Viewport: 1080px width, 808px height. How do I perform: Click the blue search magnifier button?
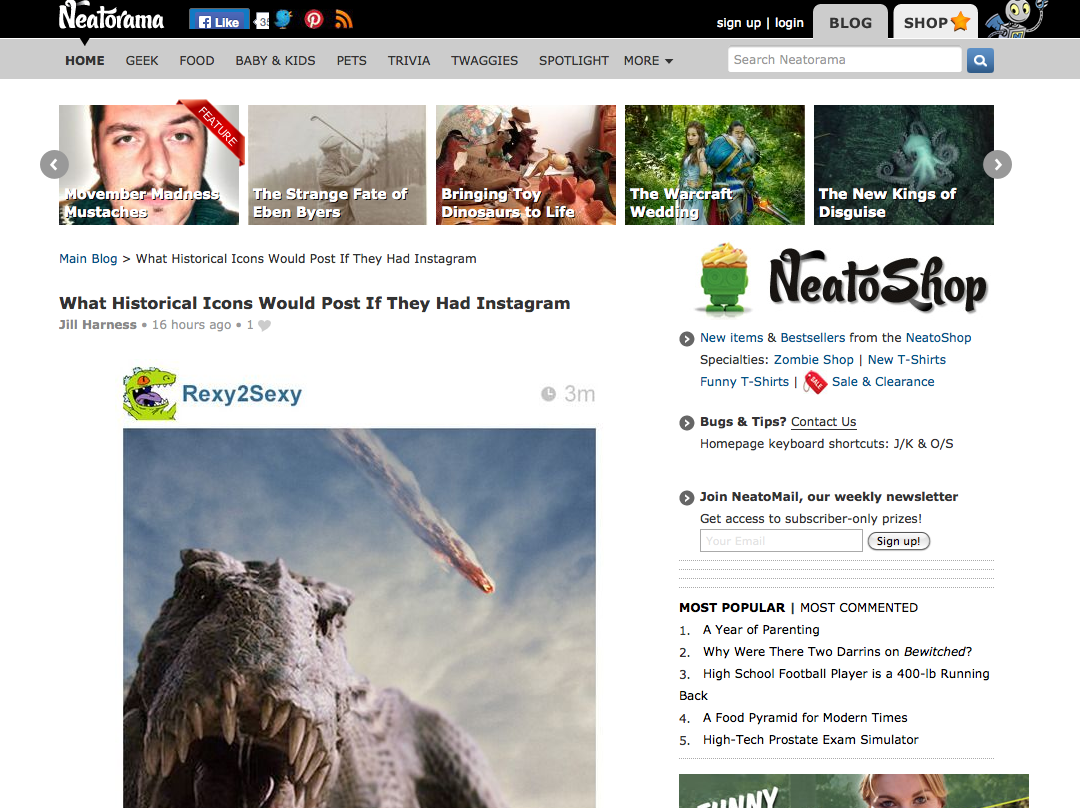pyautogui.click(x=979, y=60)
